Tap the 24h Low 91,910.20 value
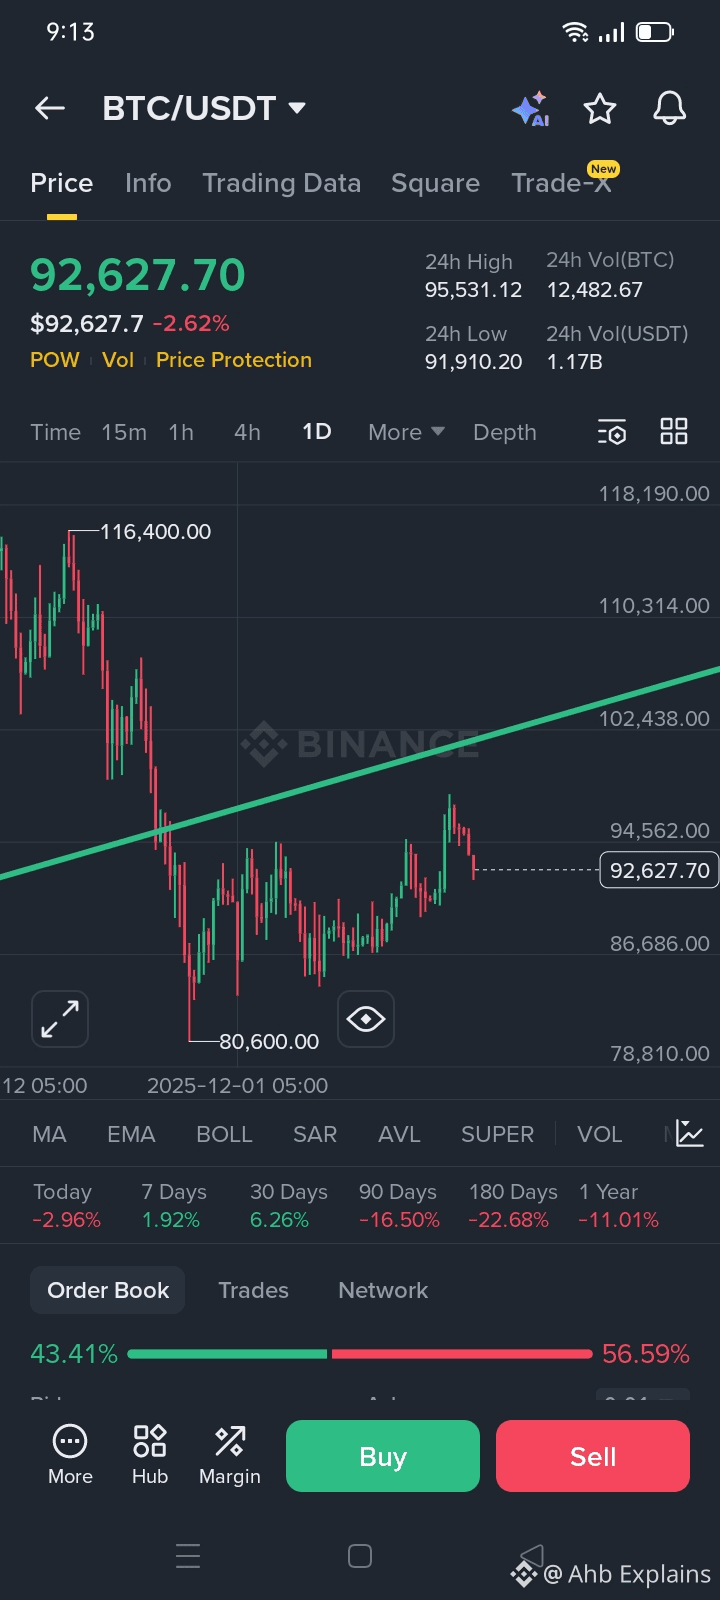720x1600 pixels. [x=473, y=362]
